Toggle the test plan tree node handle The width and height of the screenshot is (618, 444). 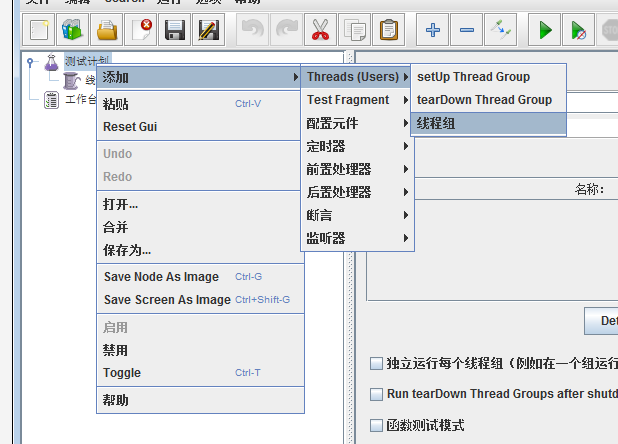coord(30,61)
